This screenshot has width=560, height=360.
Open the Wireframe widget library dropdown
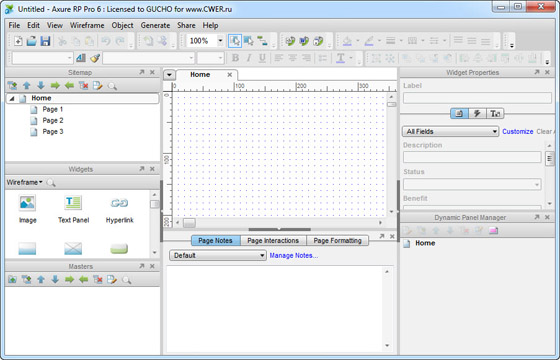(x=24, y=182)
